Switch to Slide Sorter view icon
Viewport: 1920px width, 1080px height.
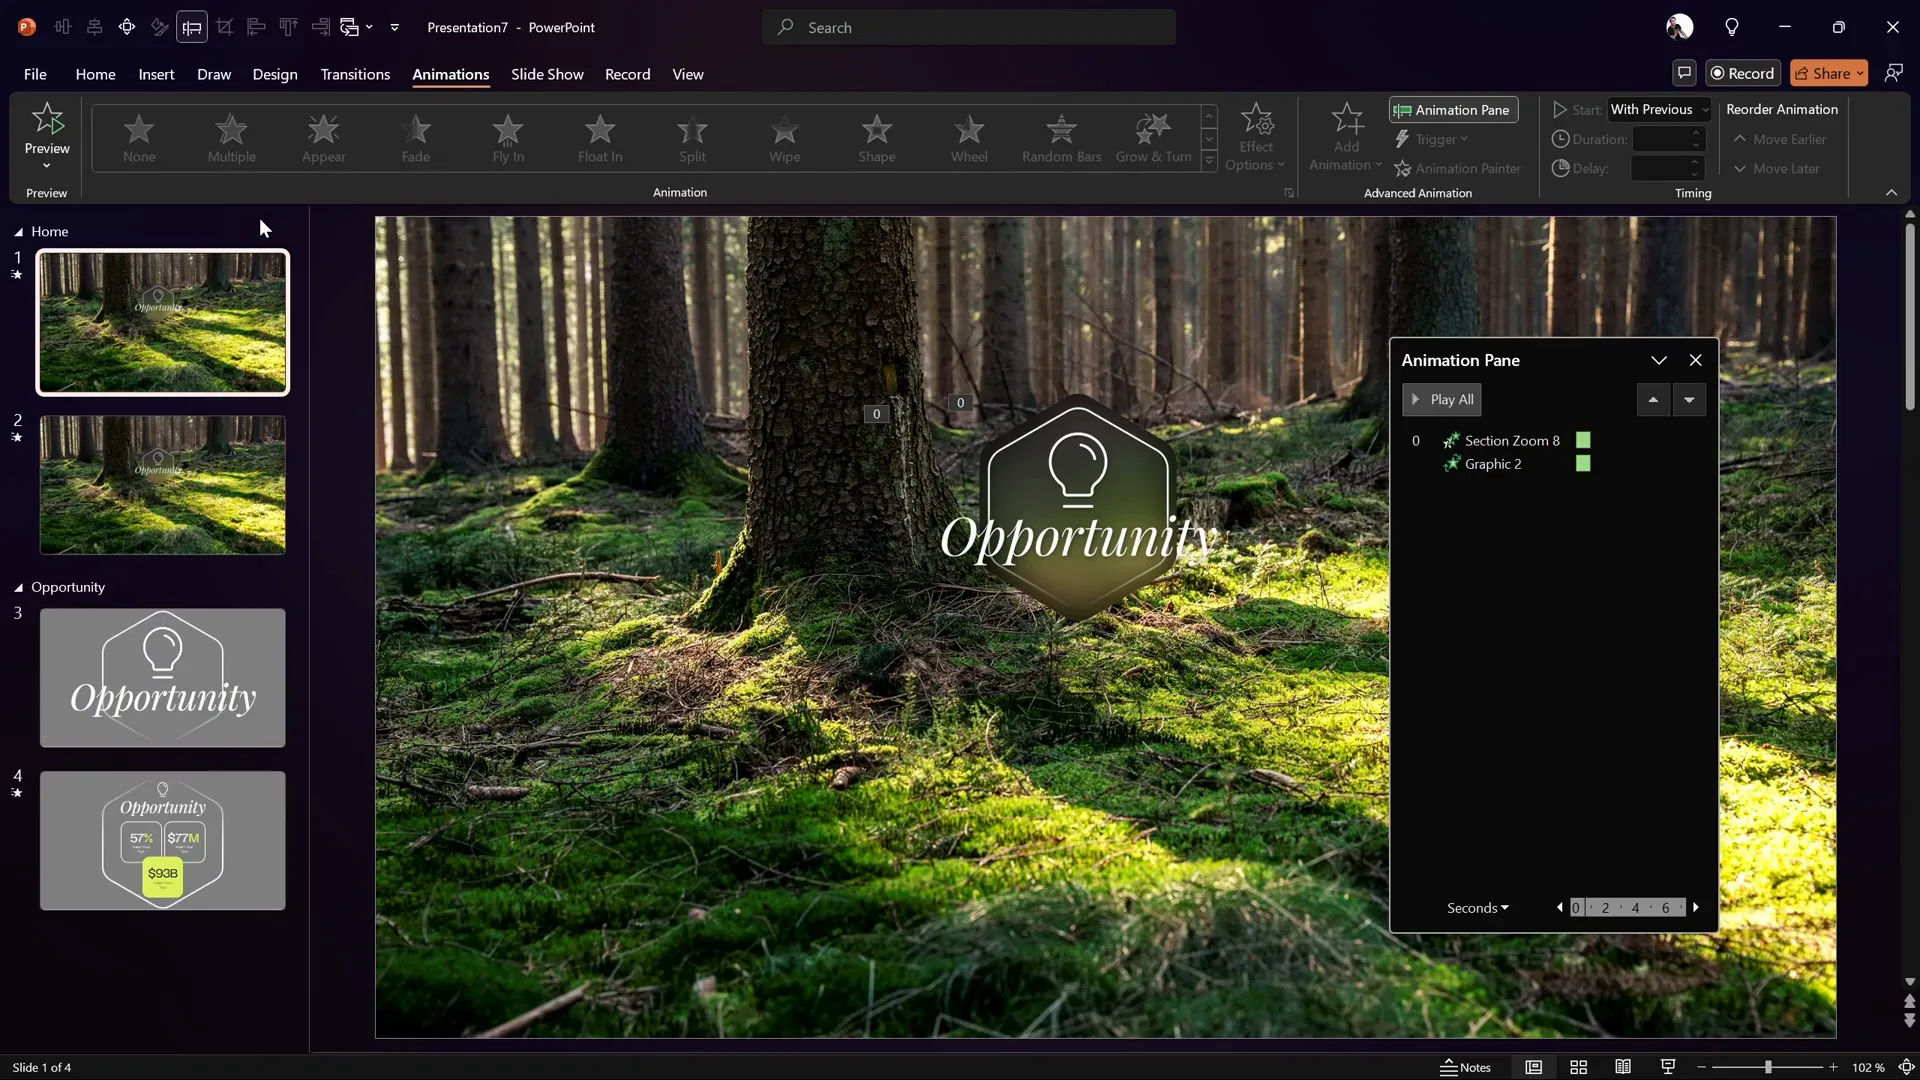click(1578, 1067)
